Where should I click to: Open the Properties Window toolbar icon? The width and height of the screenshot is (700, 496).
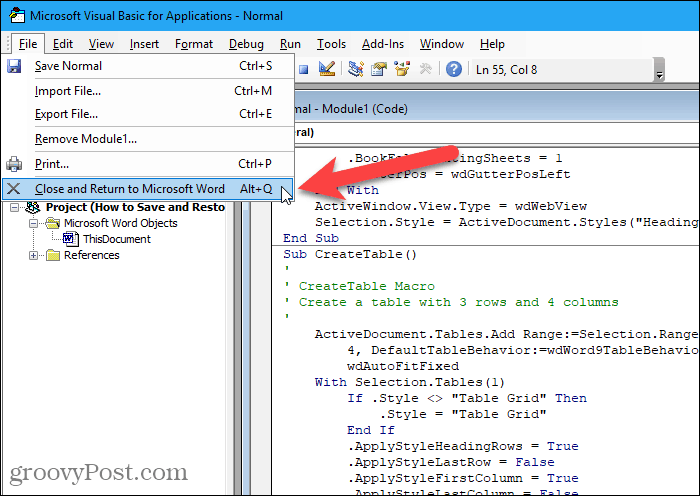point(379,69)
